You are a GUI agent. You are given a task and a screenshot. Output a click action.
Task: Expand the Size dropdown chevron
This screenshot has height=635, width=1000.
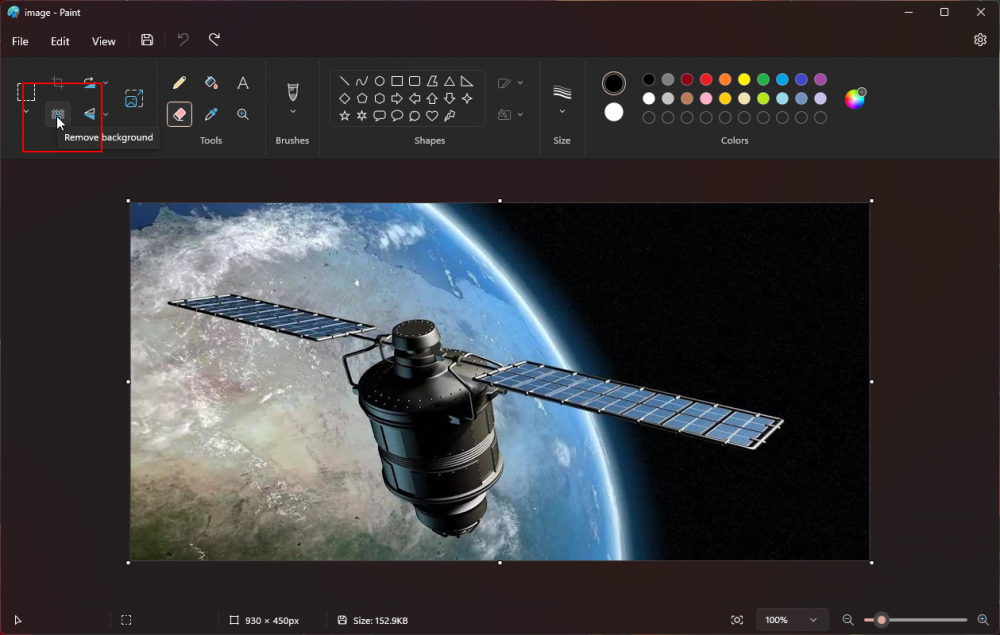[562, 112]
